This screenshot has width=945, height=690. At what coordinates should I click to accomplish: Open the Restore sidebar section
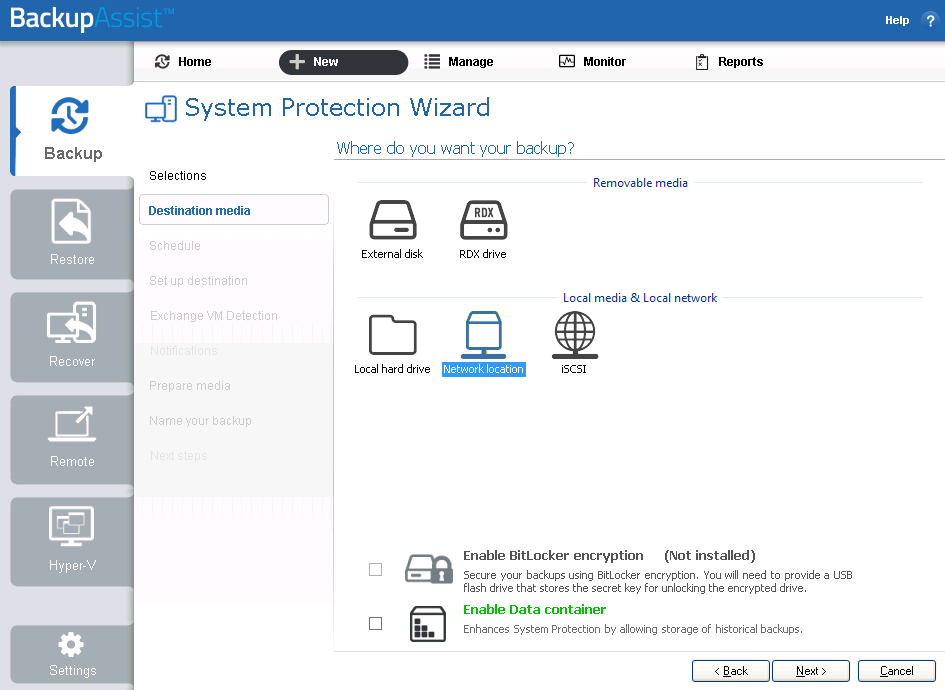[72, 234]
